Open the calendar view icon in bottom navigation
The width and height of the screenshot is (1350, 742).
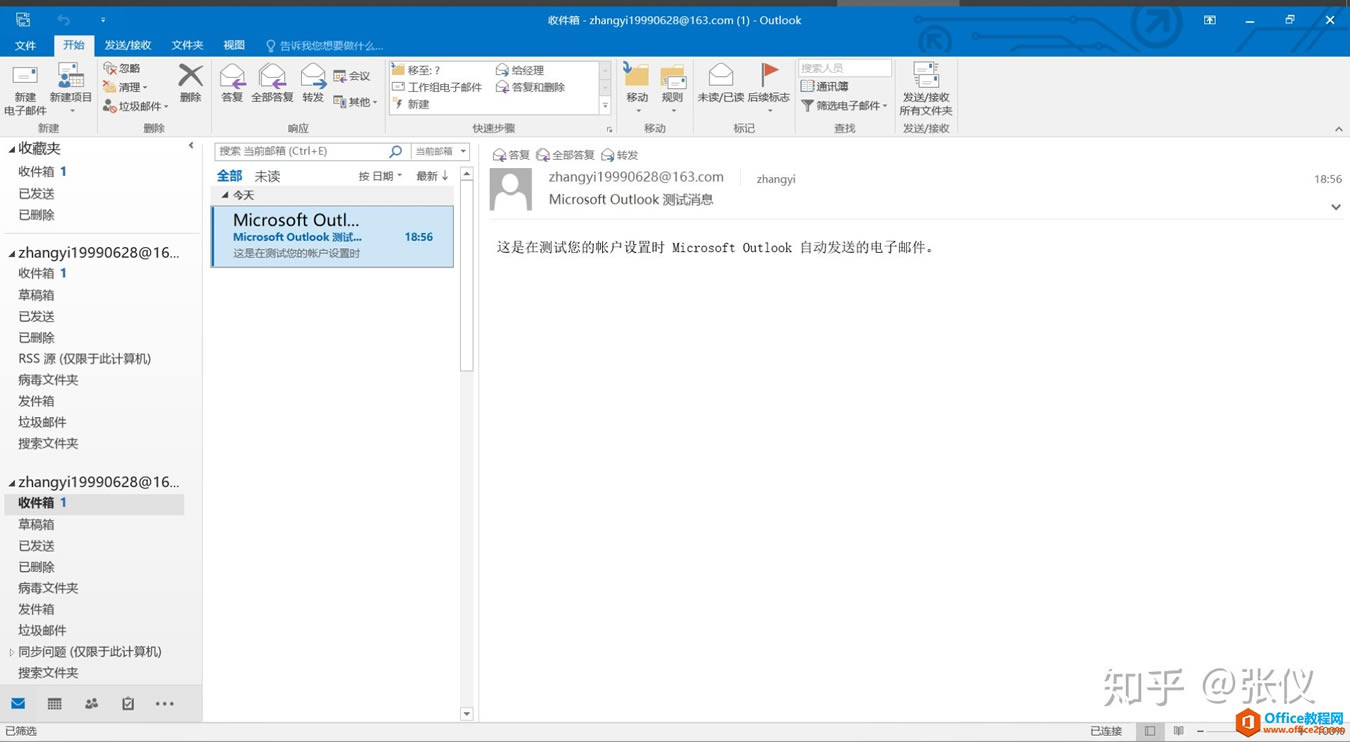click(x=55, y=704)
